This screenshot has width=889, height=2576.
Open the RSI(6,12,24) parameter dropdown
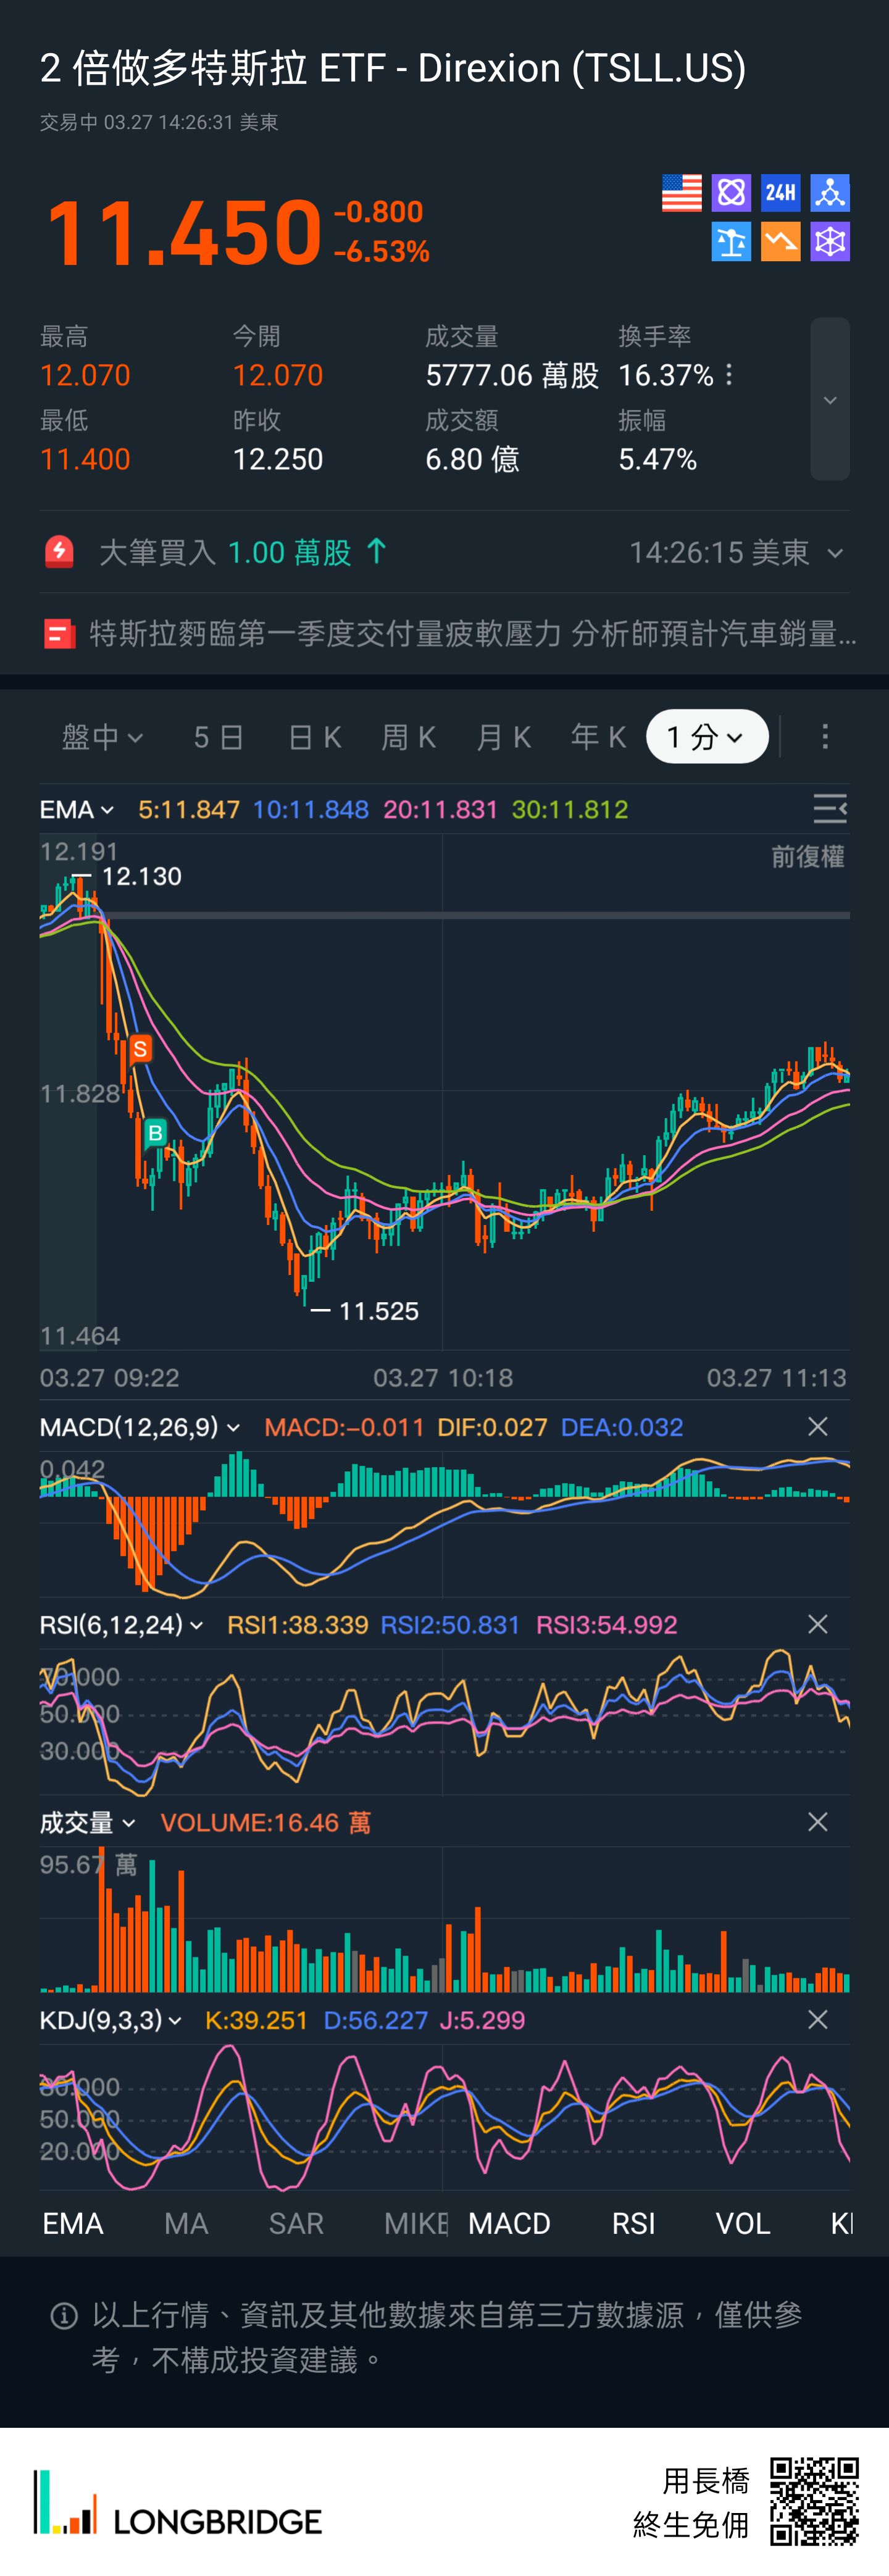coord(121,1625)
